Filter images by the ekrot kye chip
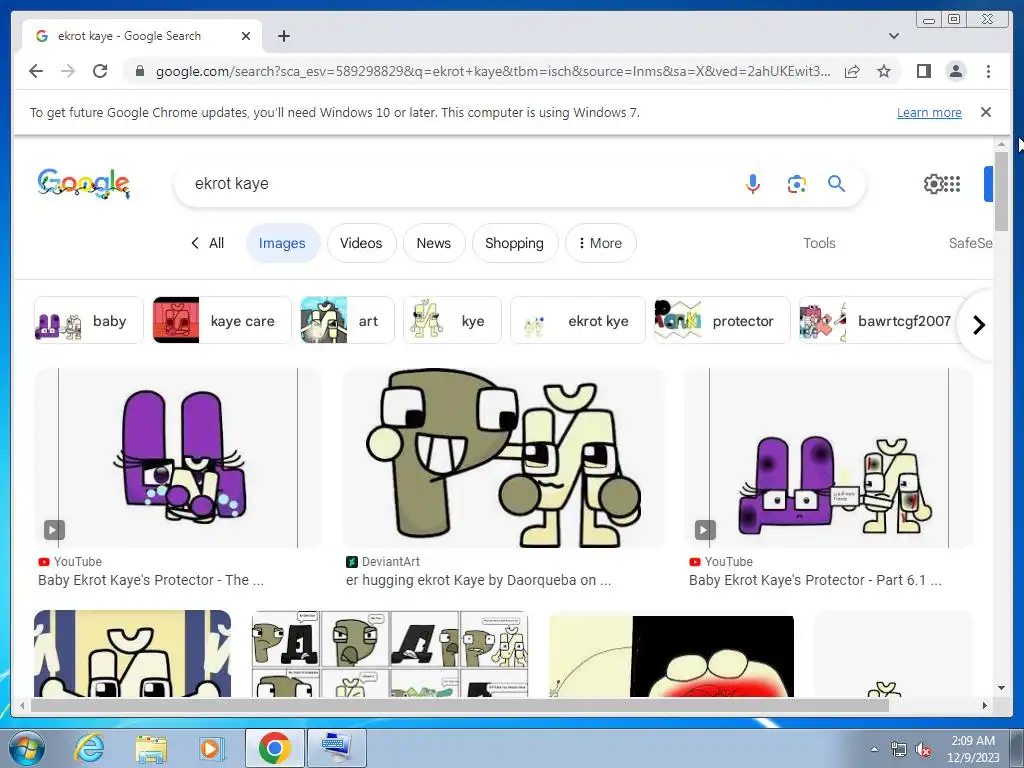The width and height of the screenshot is (1024, 768). (x=577, y=320)
